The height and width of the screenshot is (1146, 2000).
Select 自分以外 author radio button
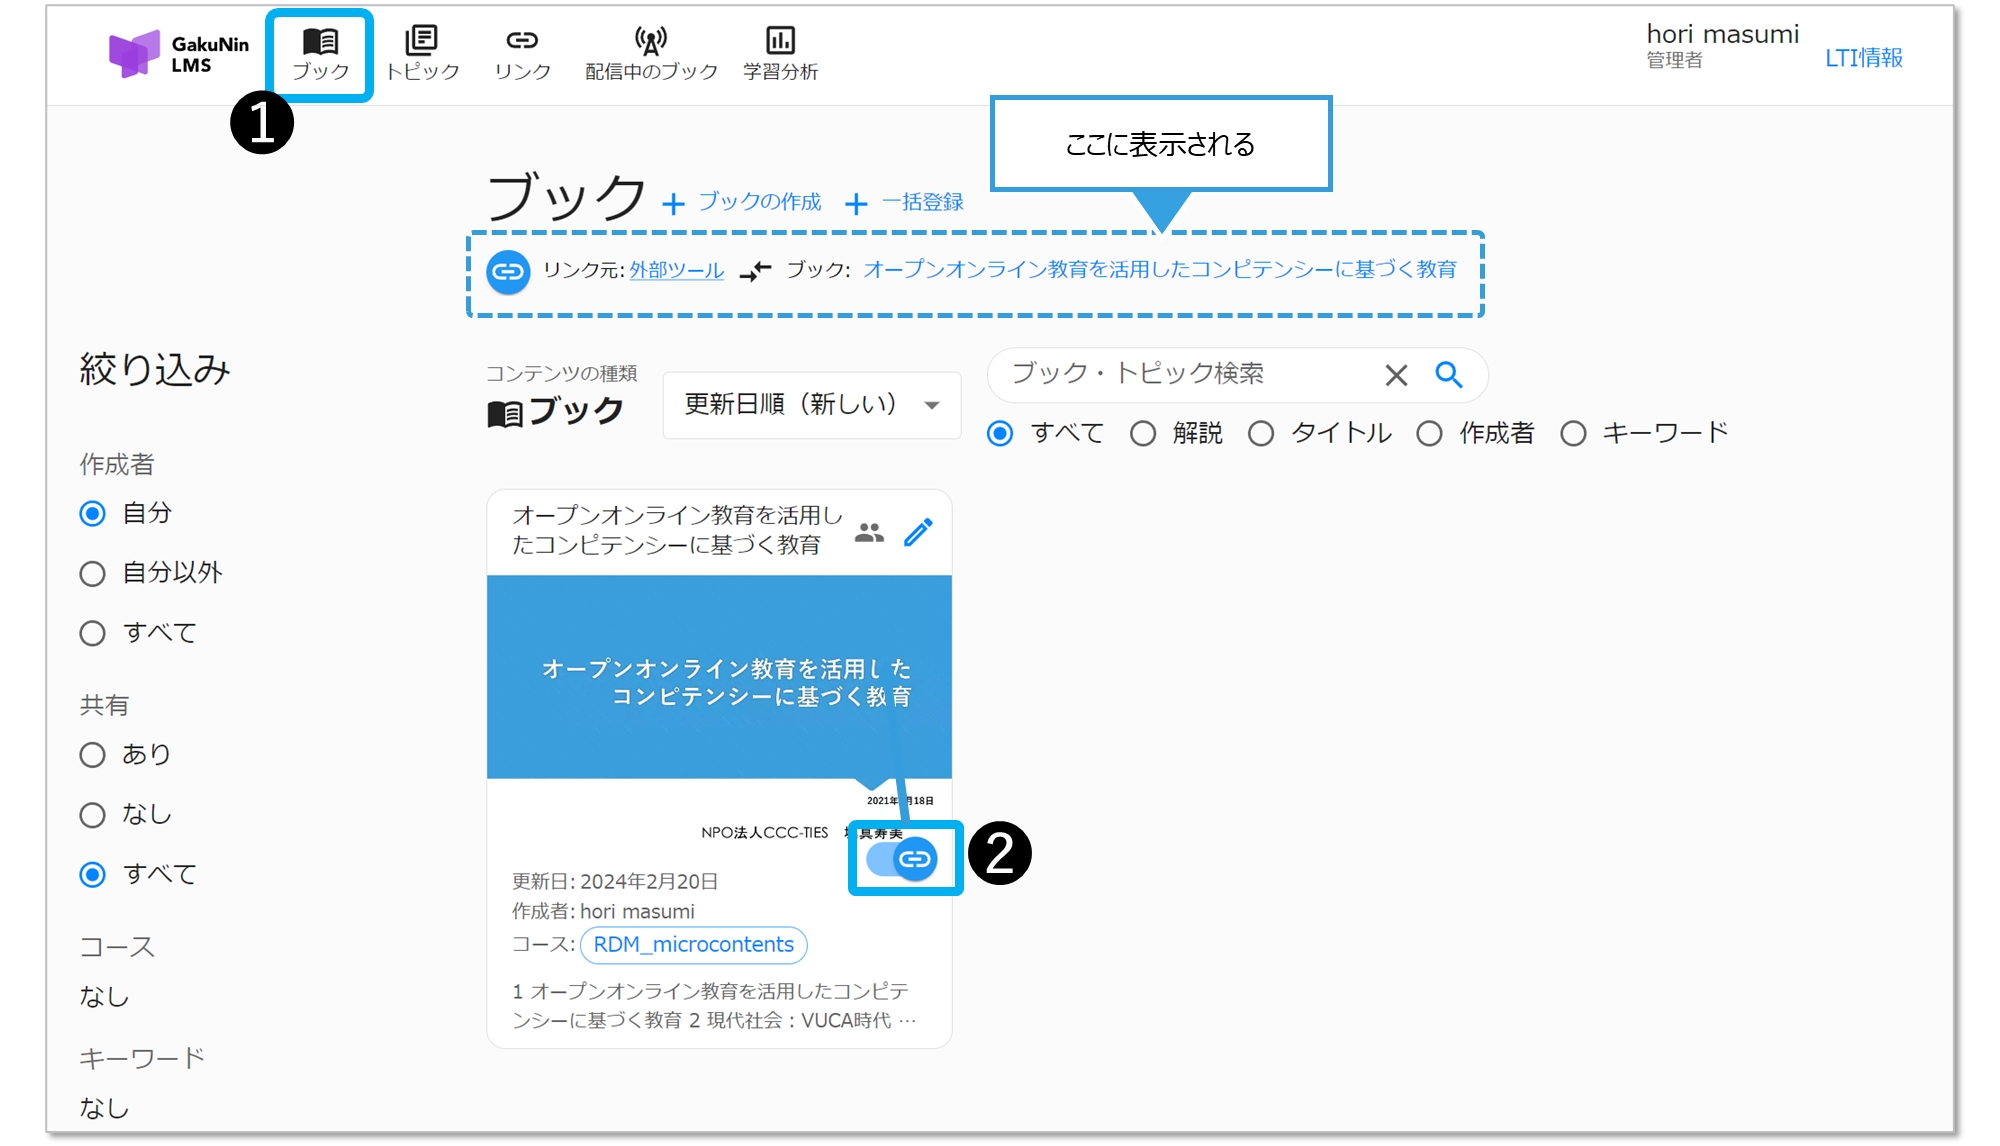93,574
